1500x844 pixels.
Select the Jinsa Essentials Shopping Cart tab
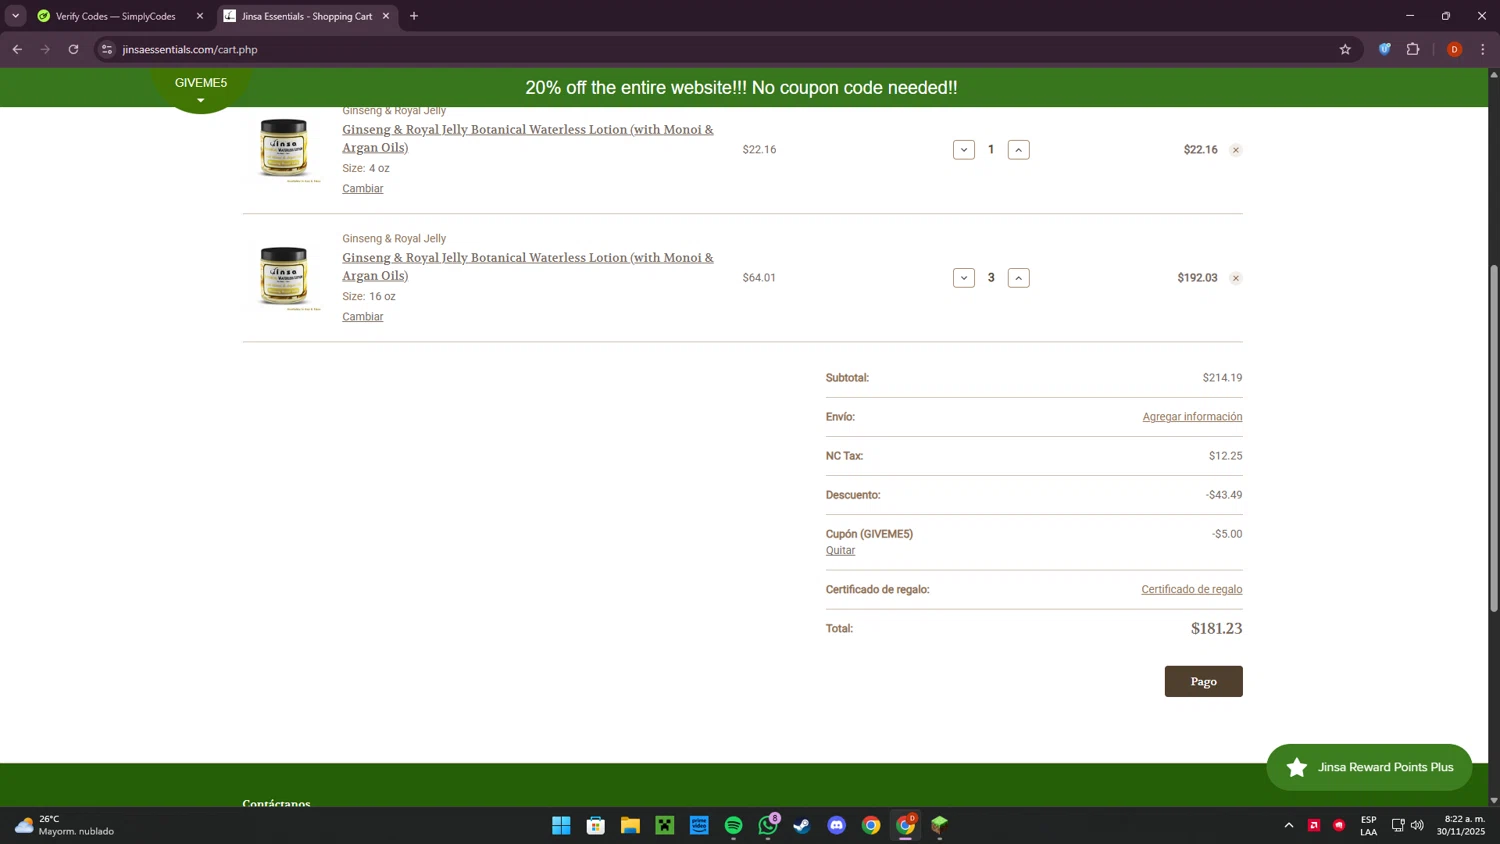pyautogui.click(x=306, y=16)
